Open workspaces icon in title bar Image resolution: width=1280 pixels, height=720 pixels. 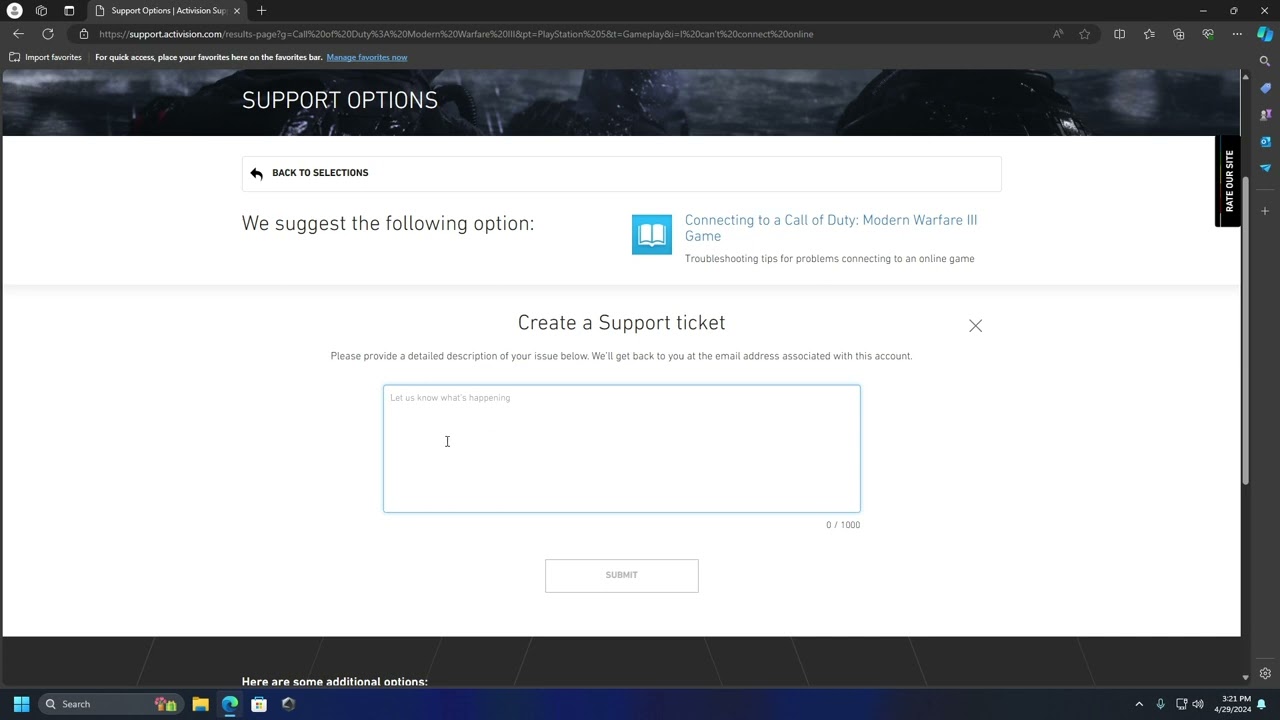[x=41, y=10]
